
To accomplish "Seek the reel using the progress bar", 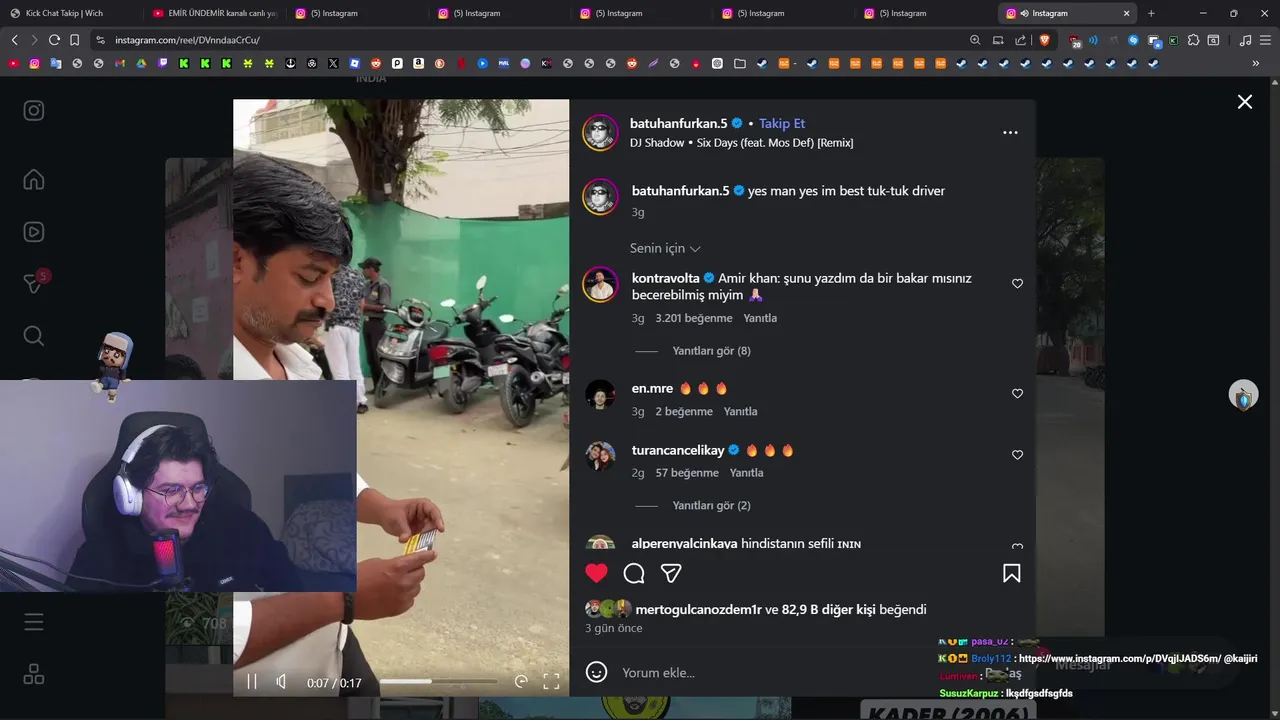I will [438, 682].
